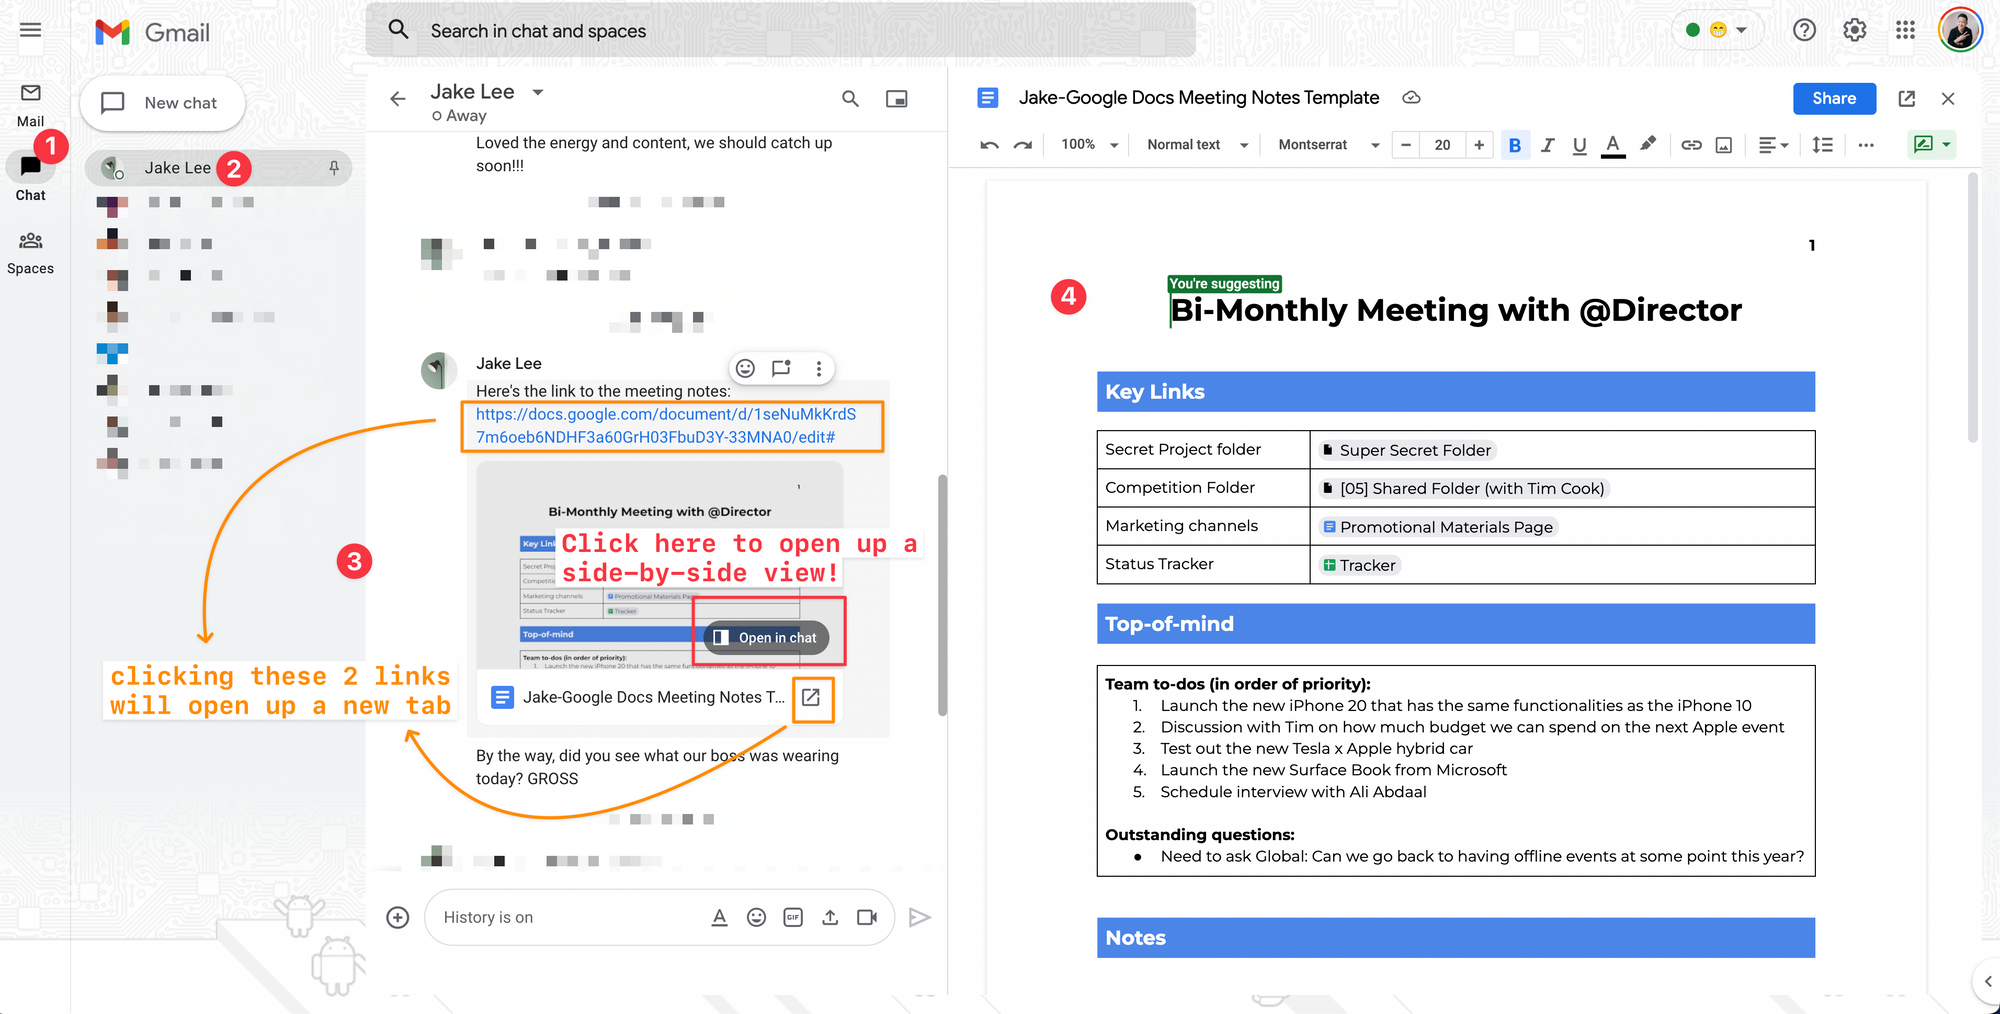
Task: Toggle pin on Jake Lee conversation
Action: 334,168
